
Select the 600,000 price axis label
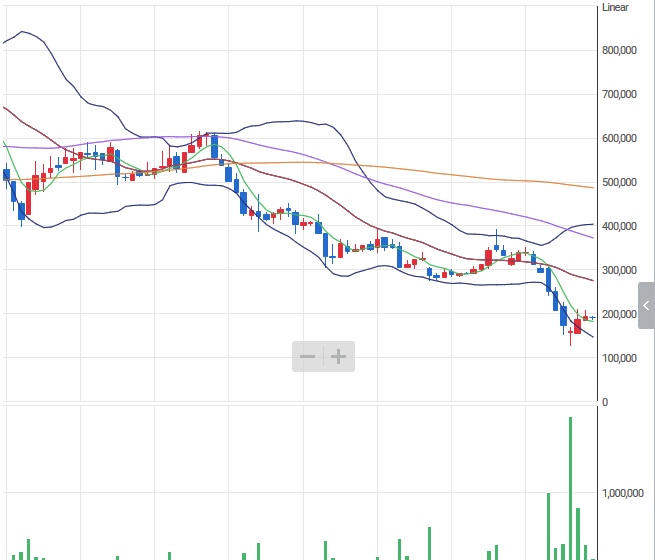click(x=619, y=138)
